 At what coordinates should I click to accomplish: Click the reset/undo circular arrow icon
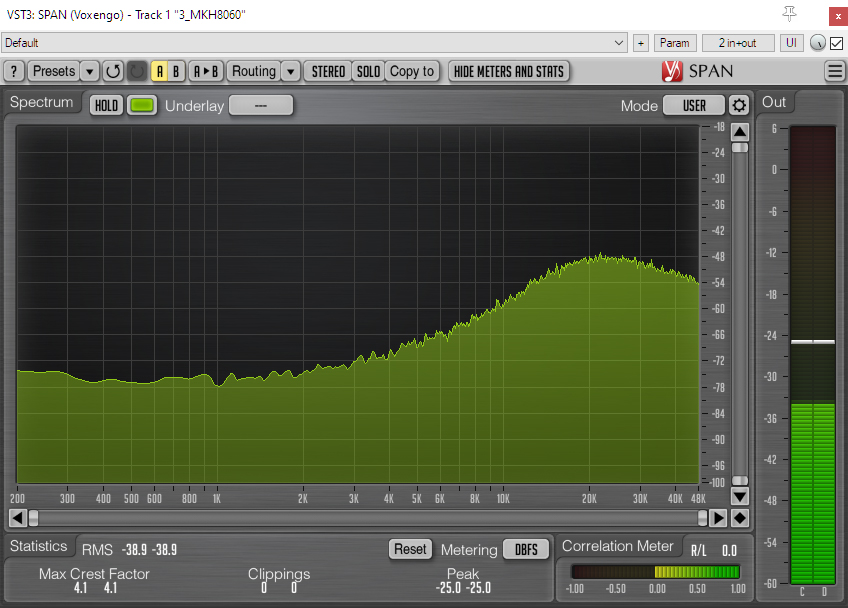click(x=113, y=71)
